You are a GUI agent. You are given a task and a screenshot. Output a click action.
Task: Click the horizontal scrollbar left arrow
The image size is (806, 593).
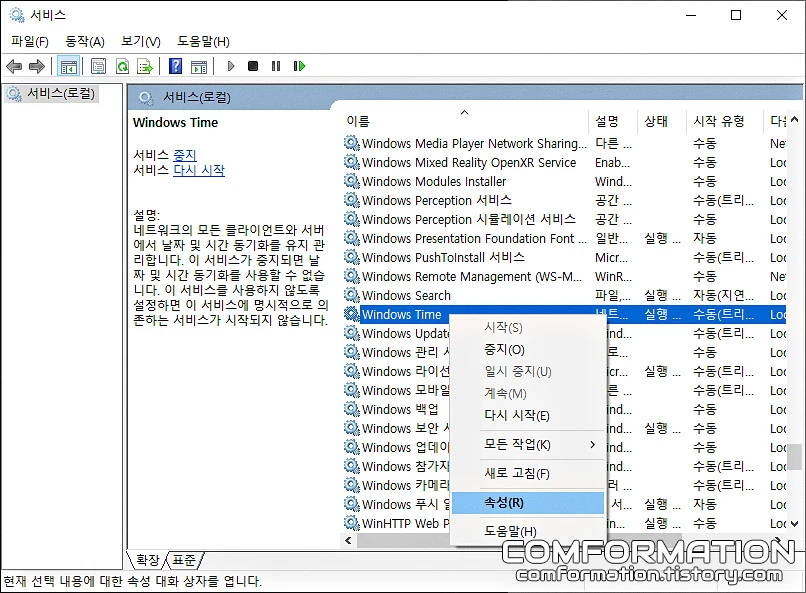pyautogui.click(x=349, y=540)
